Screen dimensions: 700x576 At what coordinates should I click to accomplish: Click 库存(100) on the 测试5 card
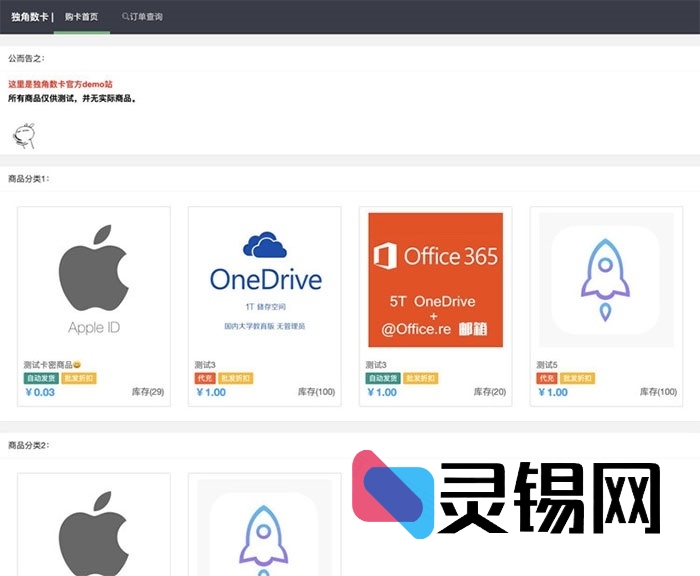point(658,392)
